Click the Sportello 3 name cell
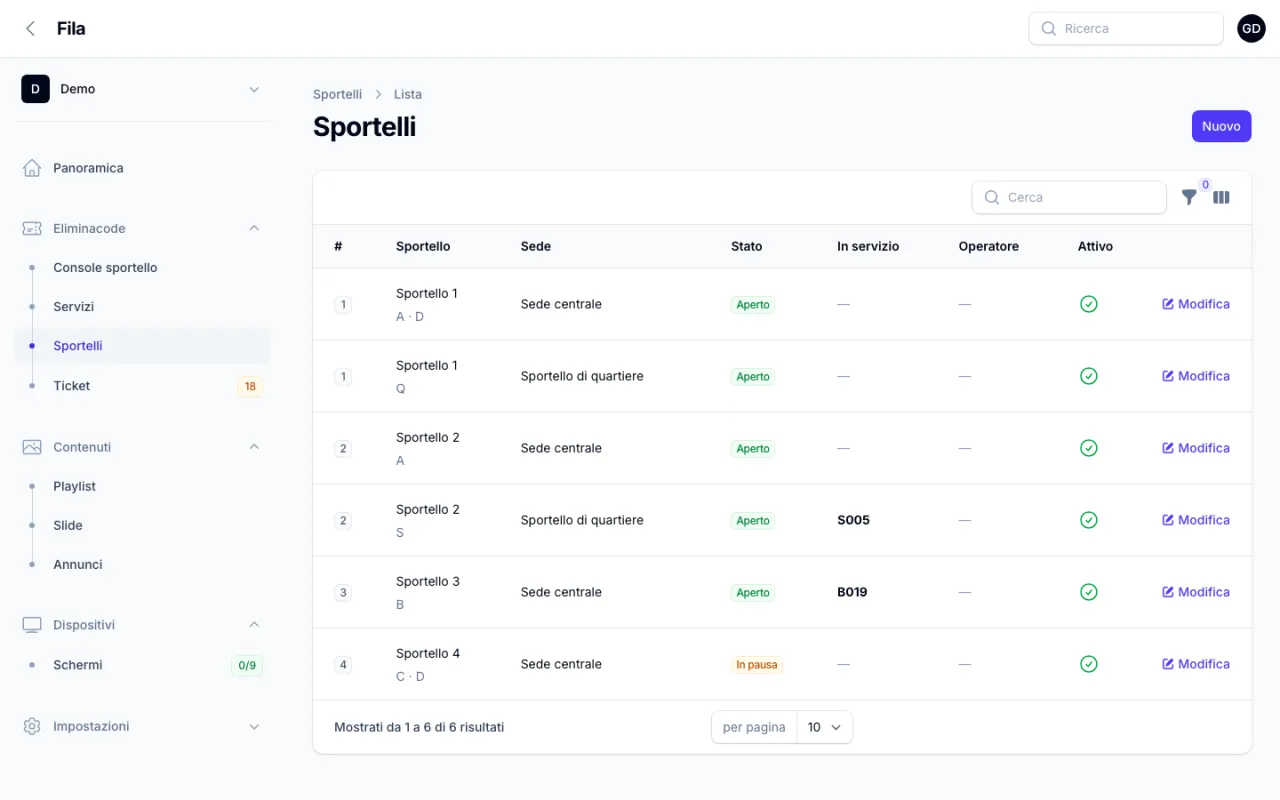1280x800 pixels. pyautogui.click(x=428, y=592)
